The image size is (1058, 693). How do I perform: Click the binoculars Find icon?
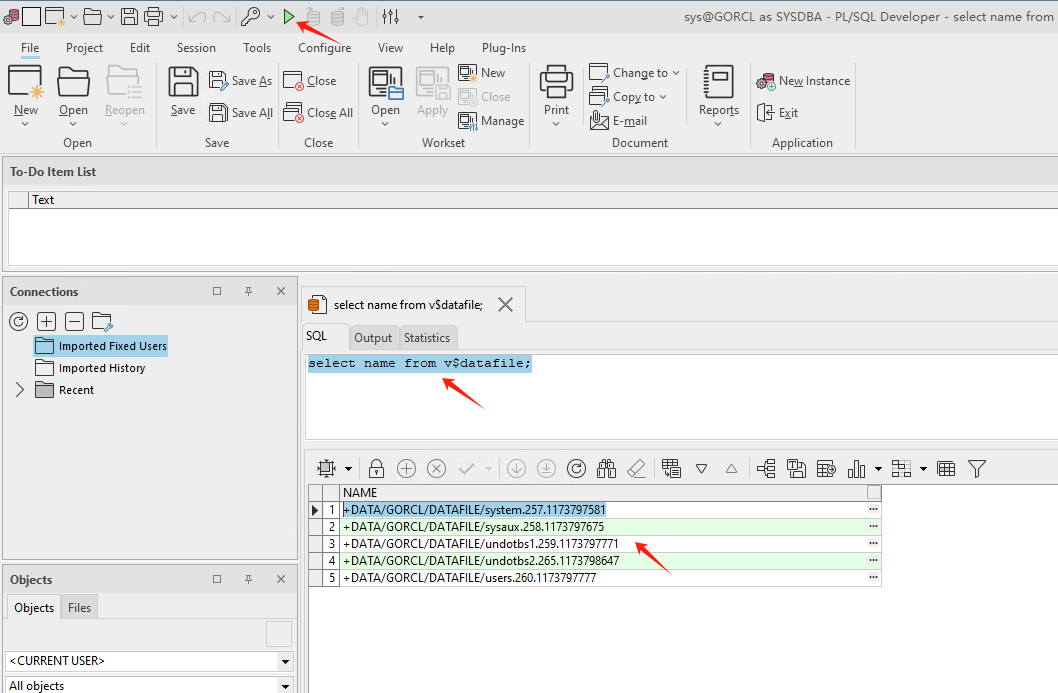click(x=607, y=468)
